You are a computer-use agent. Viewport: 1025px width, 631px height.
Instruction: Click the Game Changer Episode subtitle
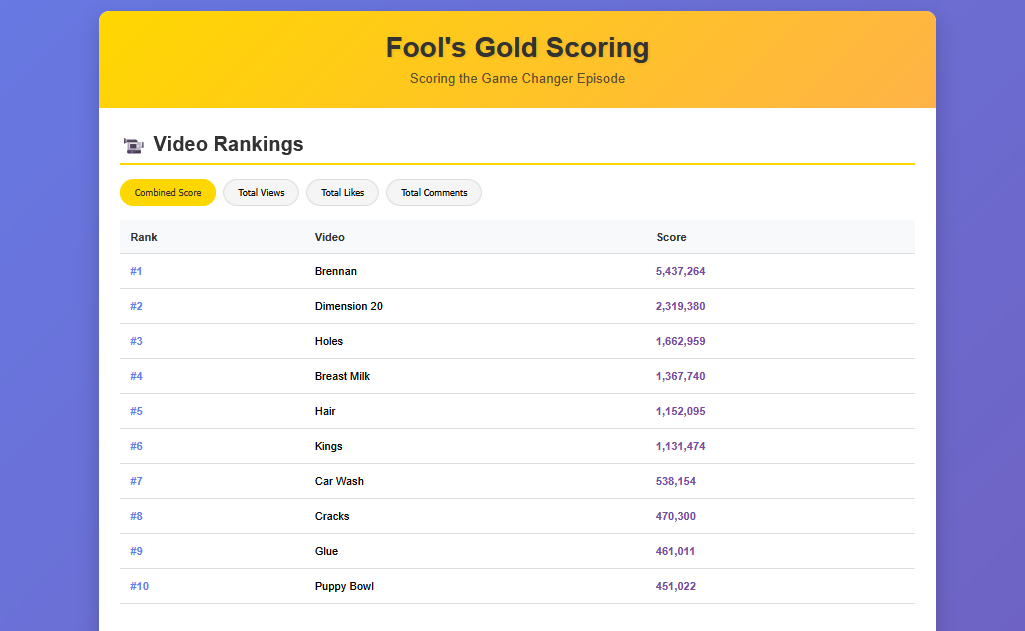517,78
